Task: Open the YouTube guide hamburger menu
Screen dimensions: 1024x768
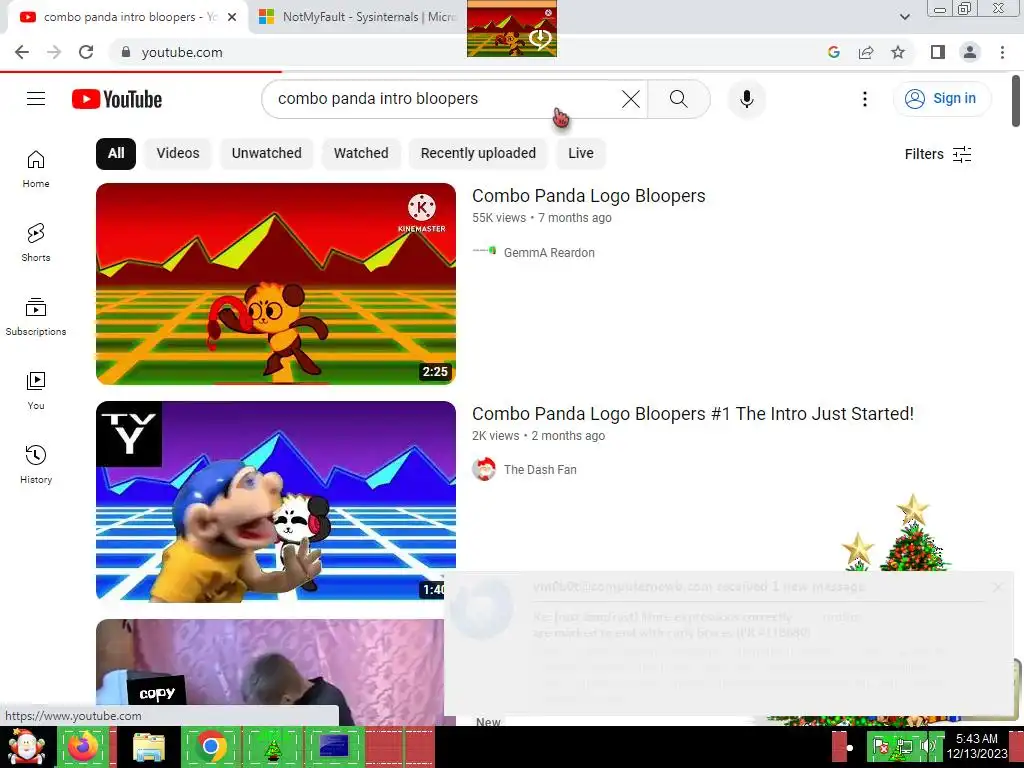Action: pos(36,99)
